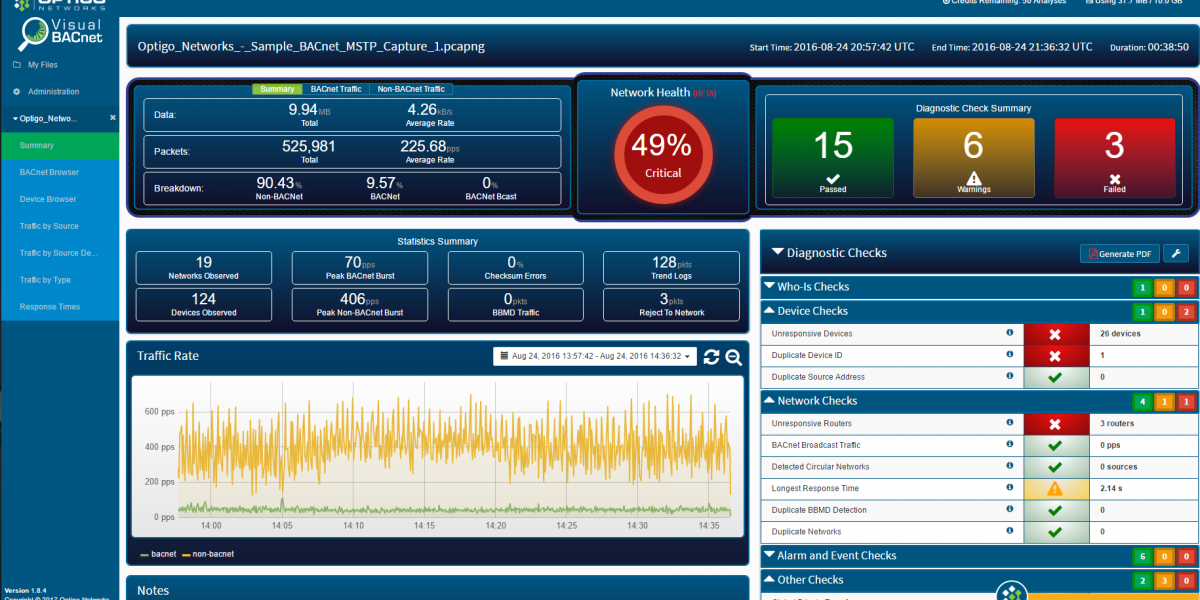This screenshot has width=1200, height=600.
Task: Click the Visual BACnet magnifier logo
Action: (33, 34)
